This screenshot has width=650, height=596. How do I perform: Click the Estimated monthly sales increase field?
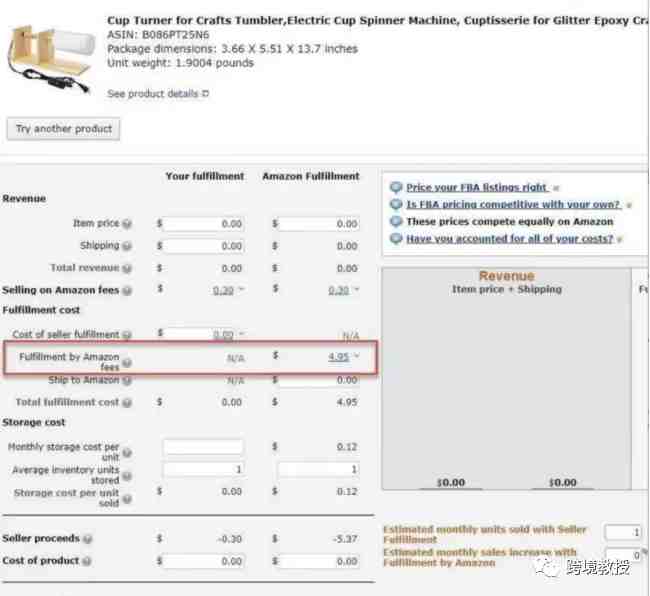(623, 555)
